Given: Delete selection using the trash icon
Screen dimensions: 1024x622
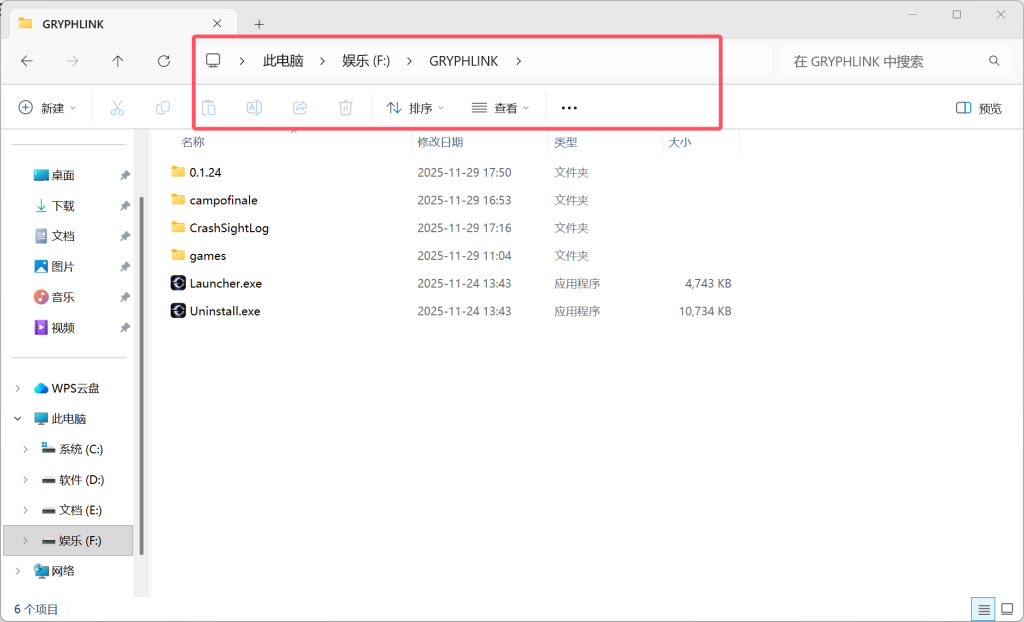Looking at the screenshot, I should (x=345, y=107).
